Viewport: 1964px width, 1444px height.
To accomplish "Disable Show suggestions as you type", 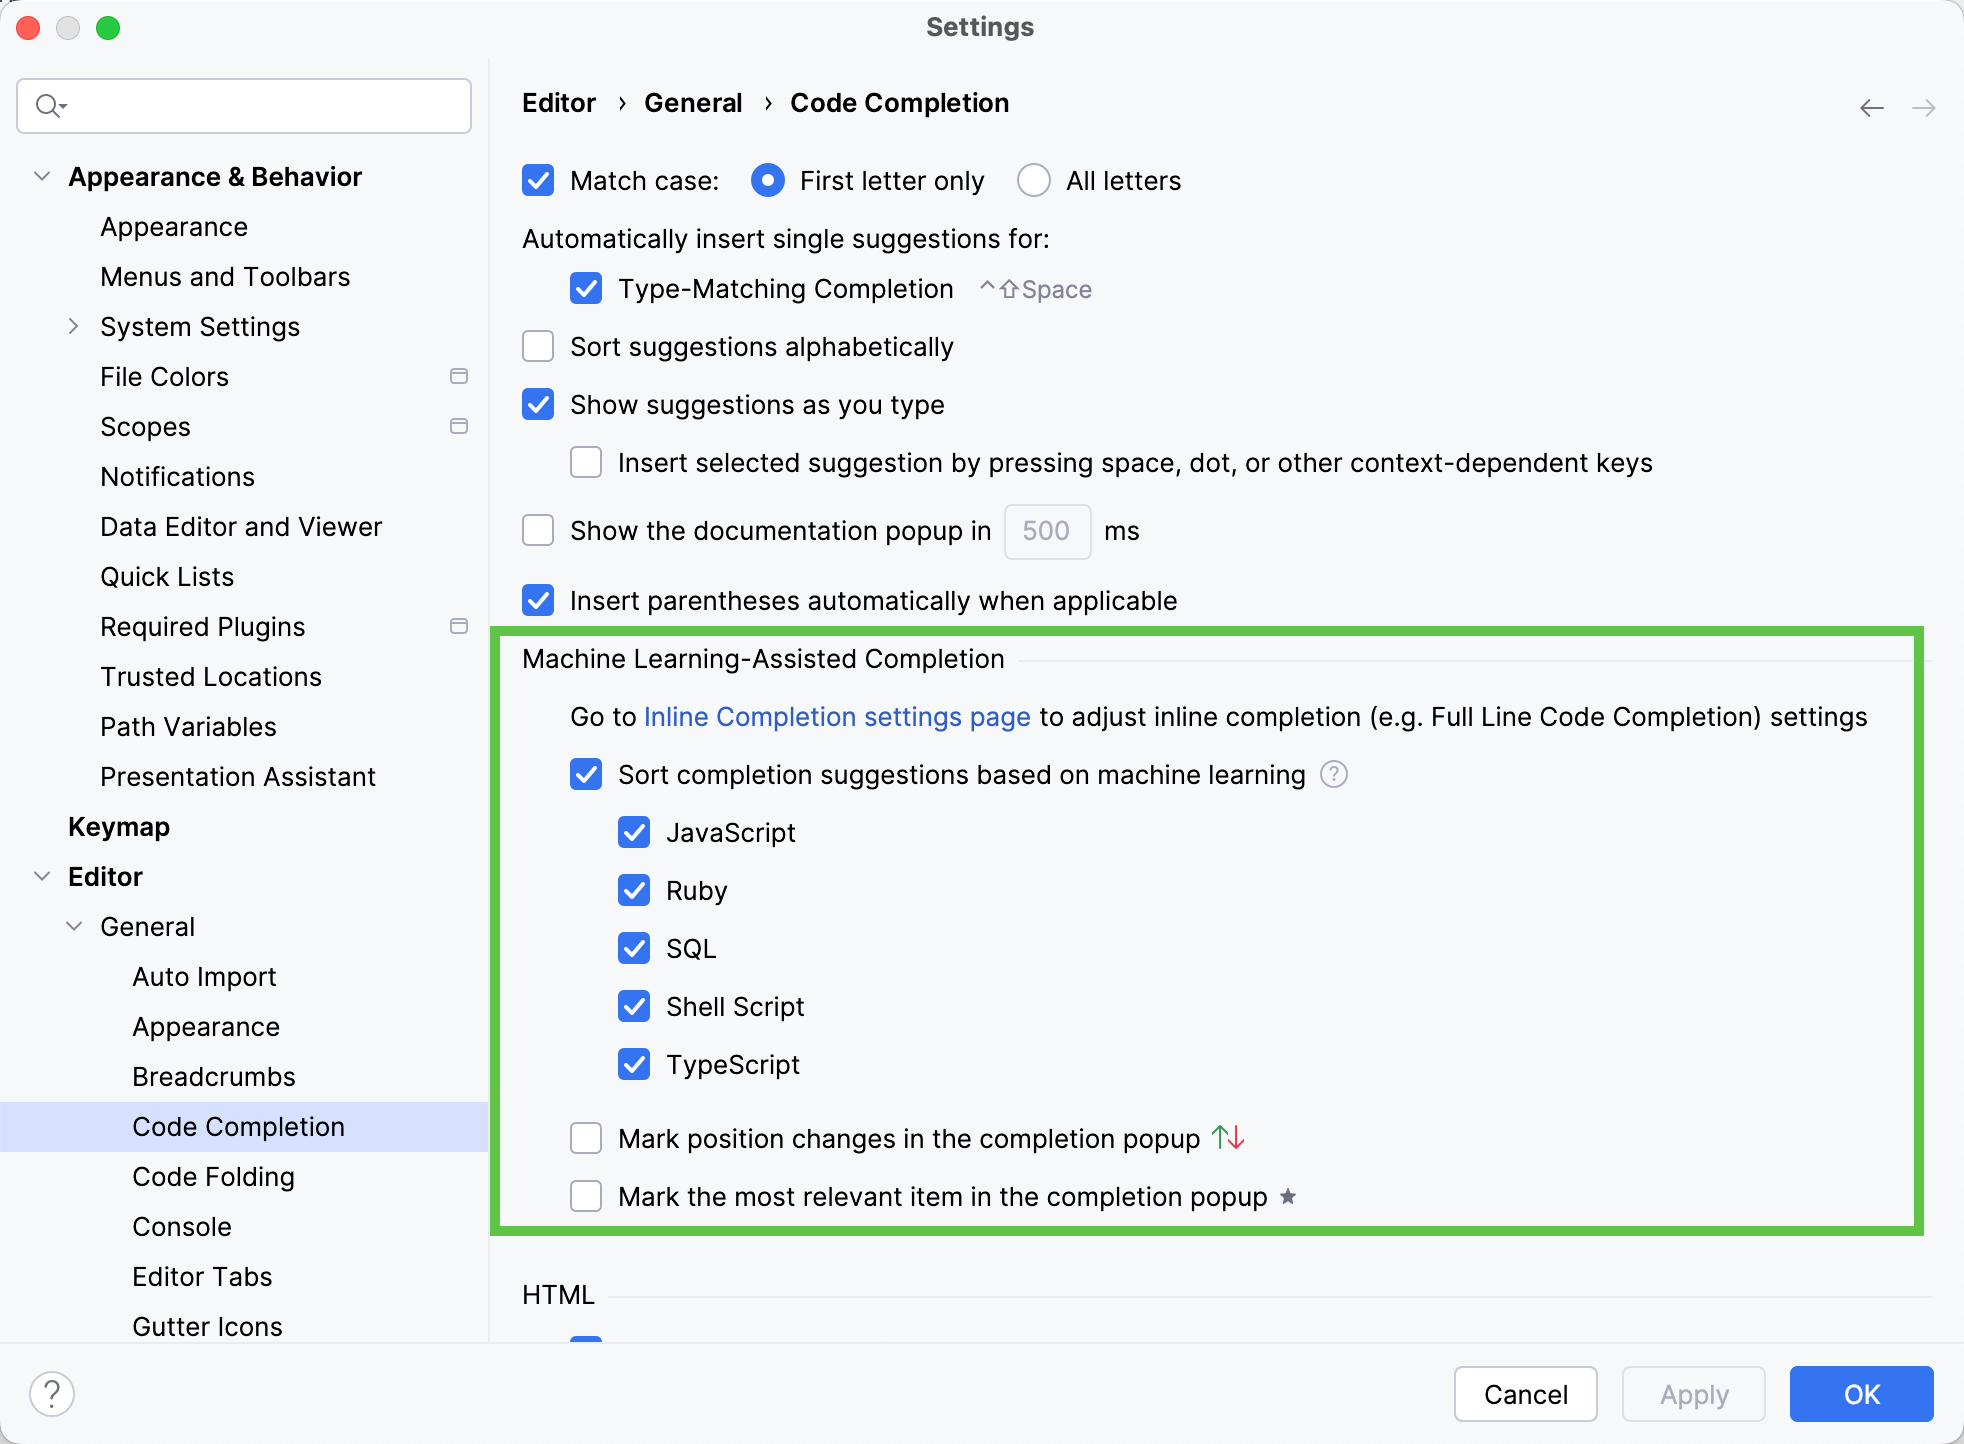I will 537,404.
